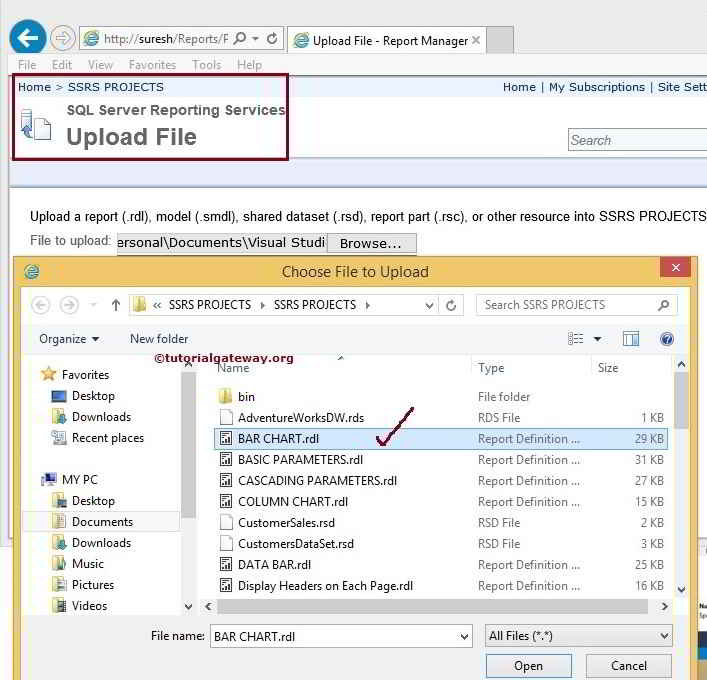Follow the Home breadcrumb link
Screen dimensions: 707x680
pyautogui.click(x=34, y=87)
